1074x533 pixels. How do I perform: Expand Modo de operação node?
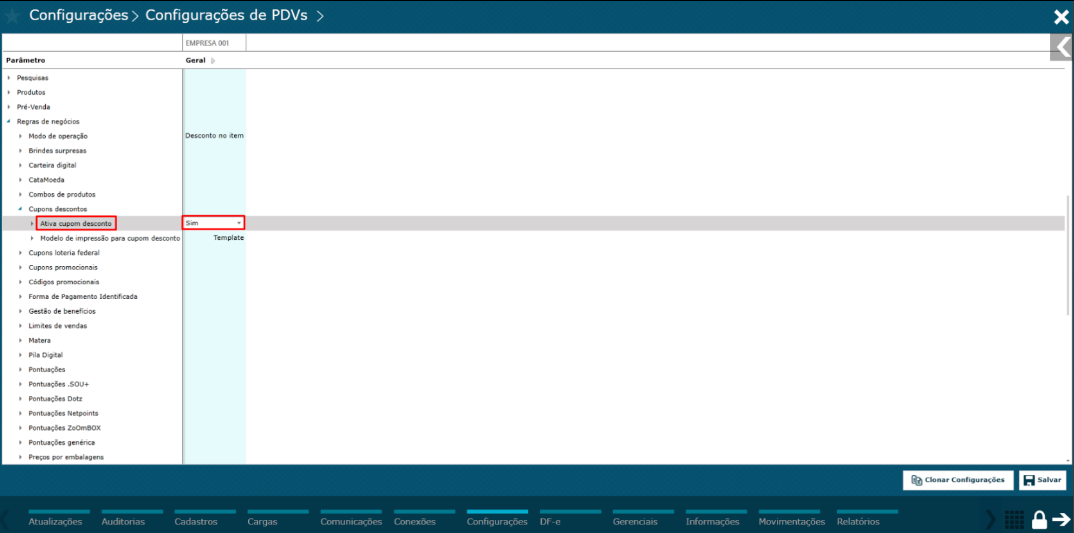tap(21, 136)
